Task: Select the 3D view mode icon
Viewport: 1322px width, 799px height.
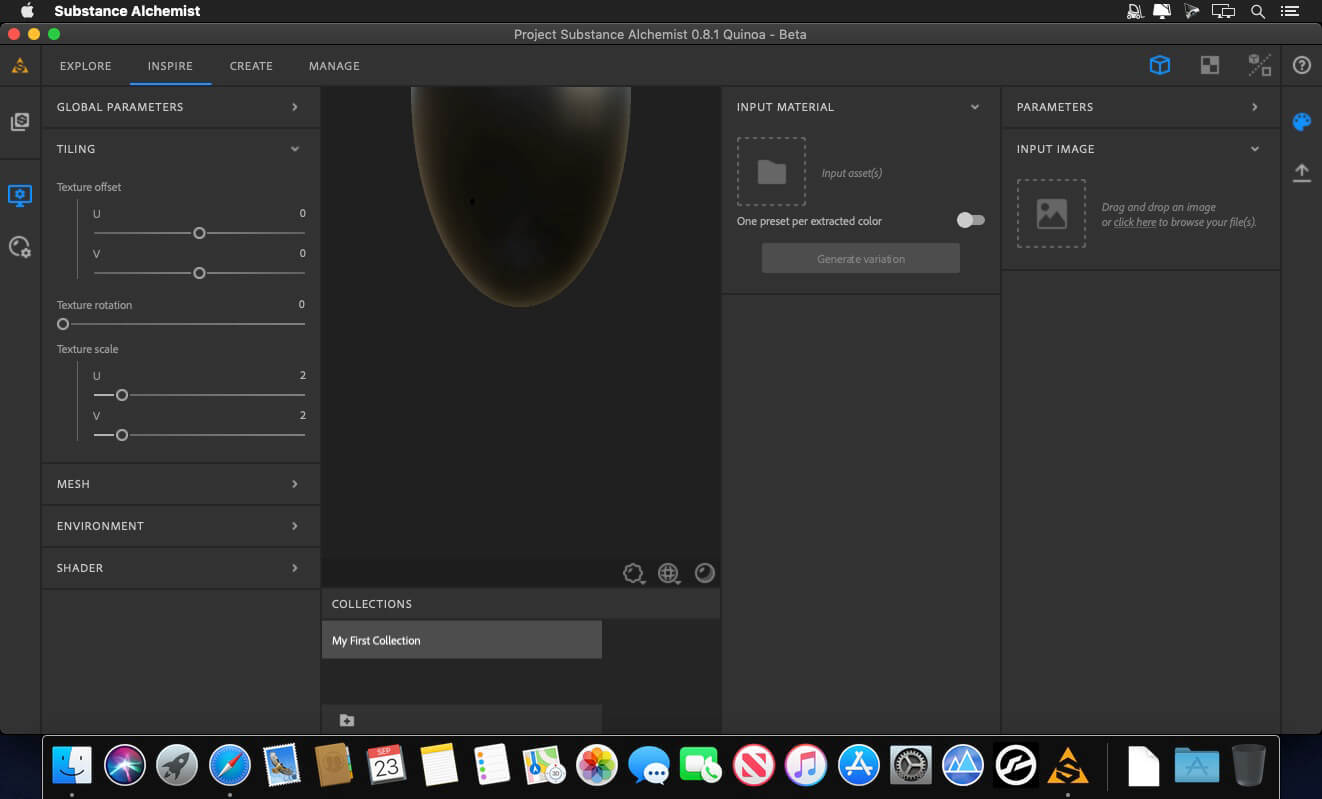Action: click(x=1159, y=64)
